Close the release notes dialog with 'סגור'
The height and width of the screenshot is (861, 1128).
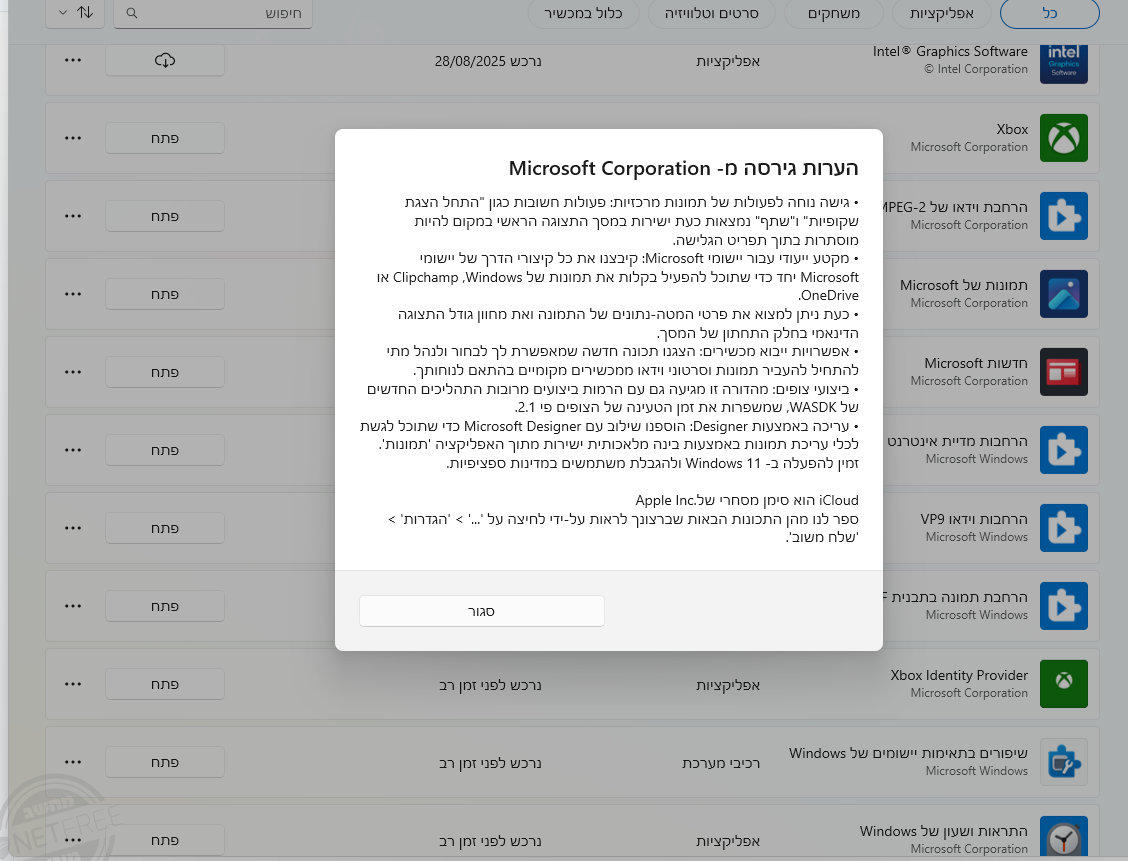click(482, 611)
